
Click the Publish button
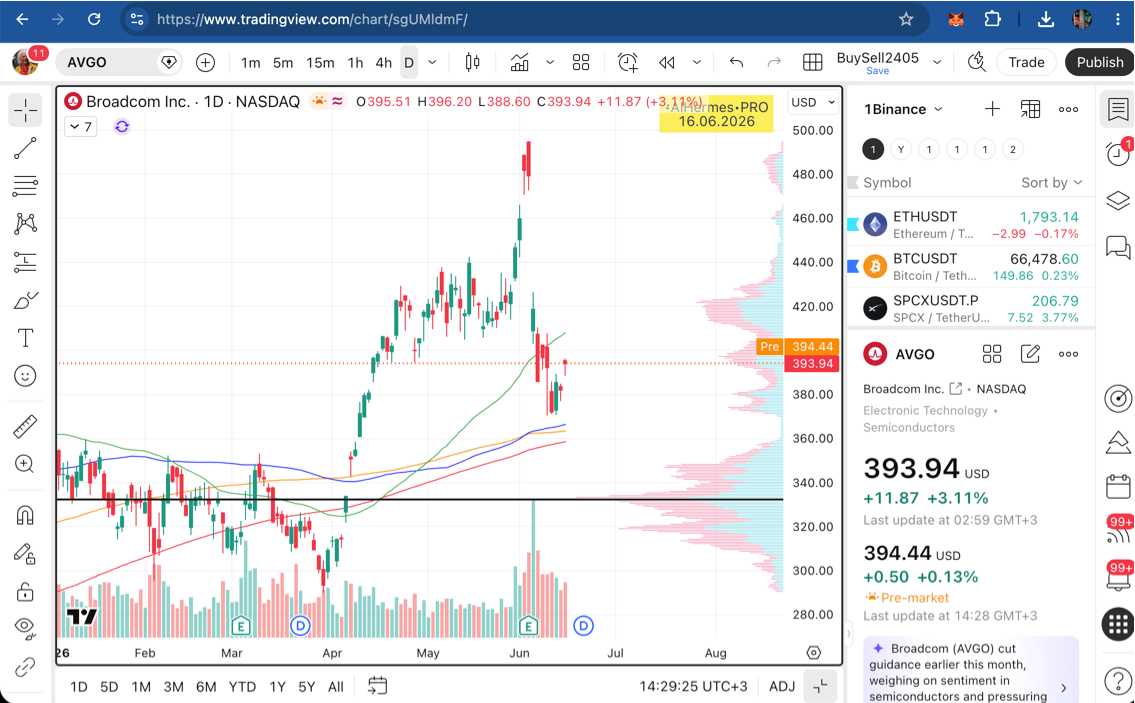(x=1100, y=62)
